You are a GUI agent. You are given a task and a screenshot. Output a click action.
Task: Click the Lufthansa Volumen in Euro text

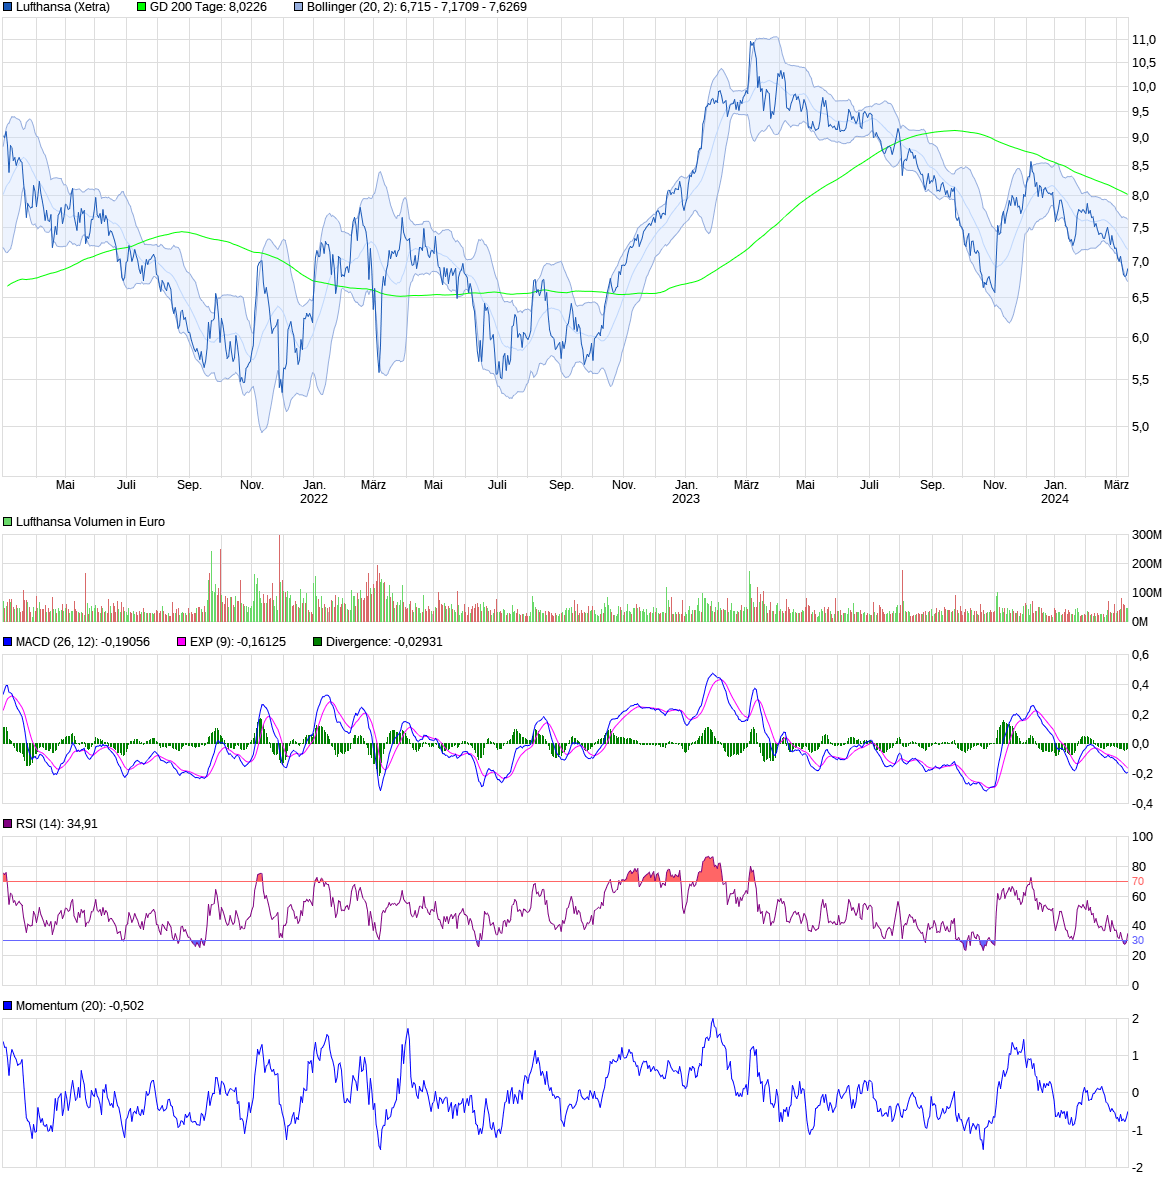[90, 521]
